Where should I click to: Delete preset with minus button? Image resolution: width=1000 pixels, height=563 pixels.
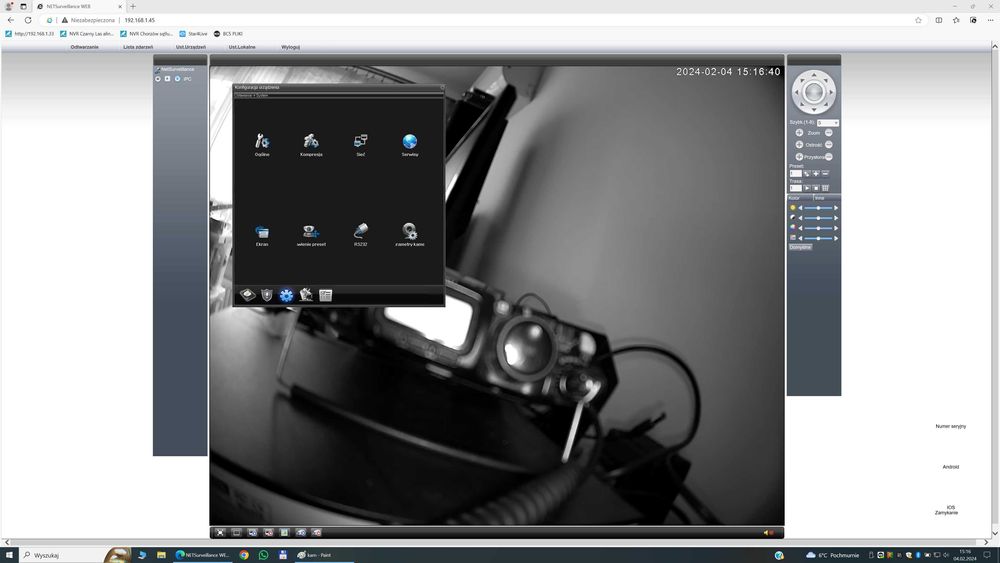pos(825,173)
